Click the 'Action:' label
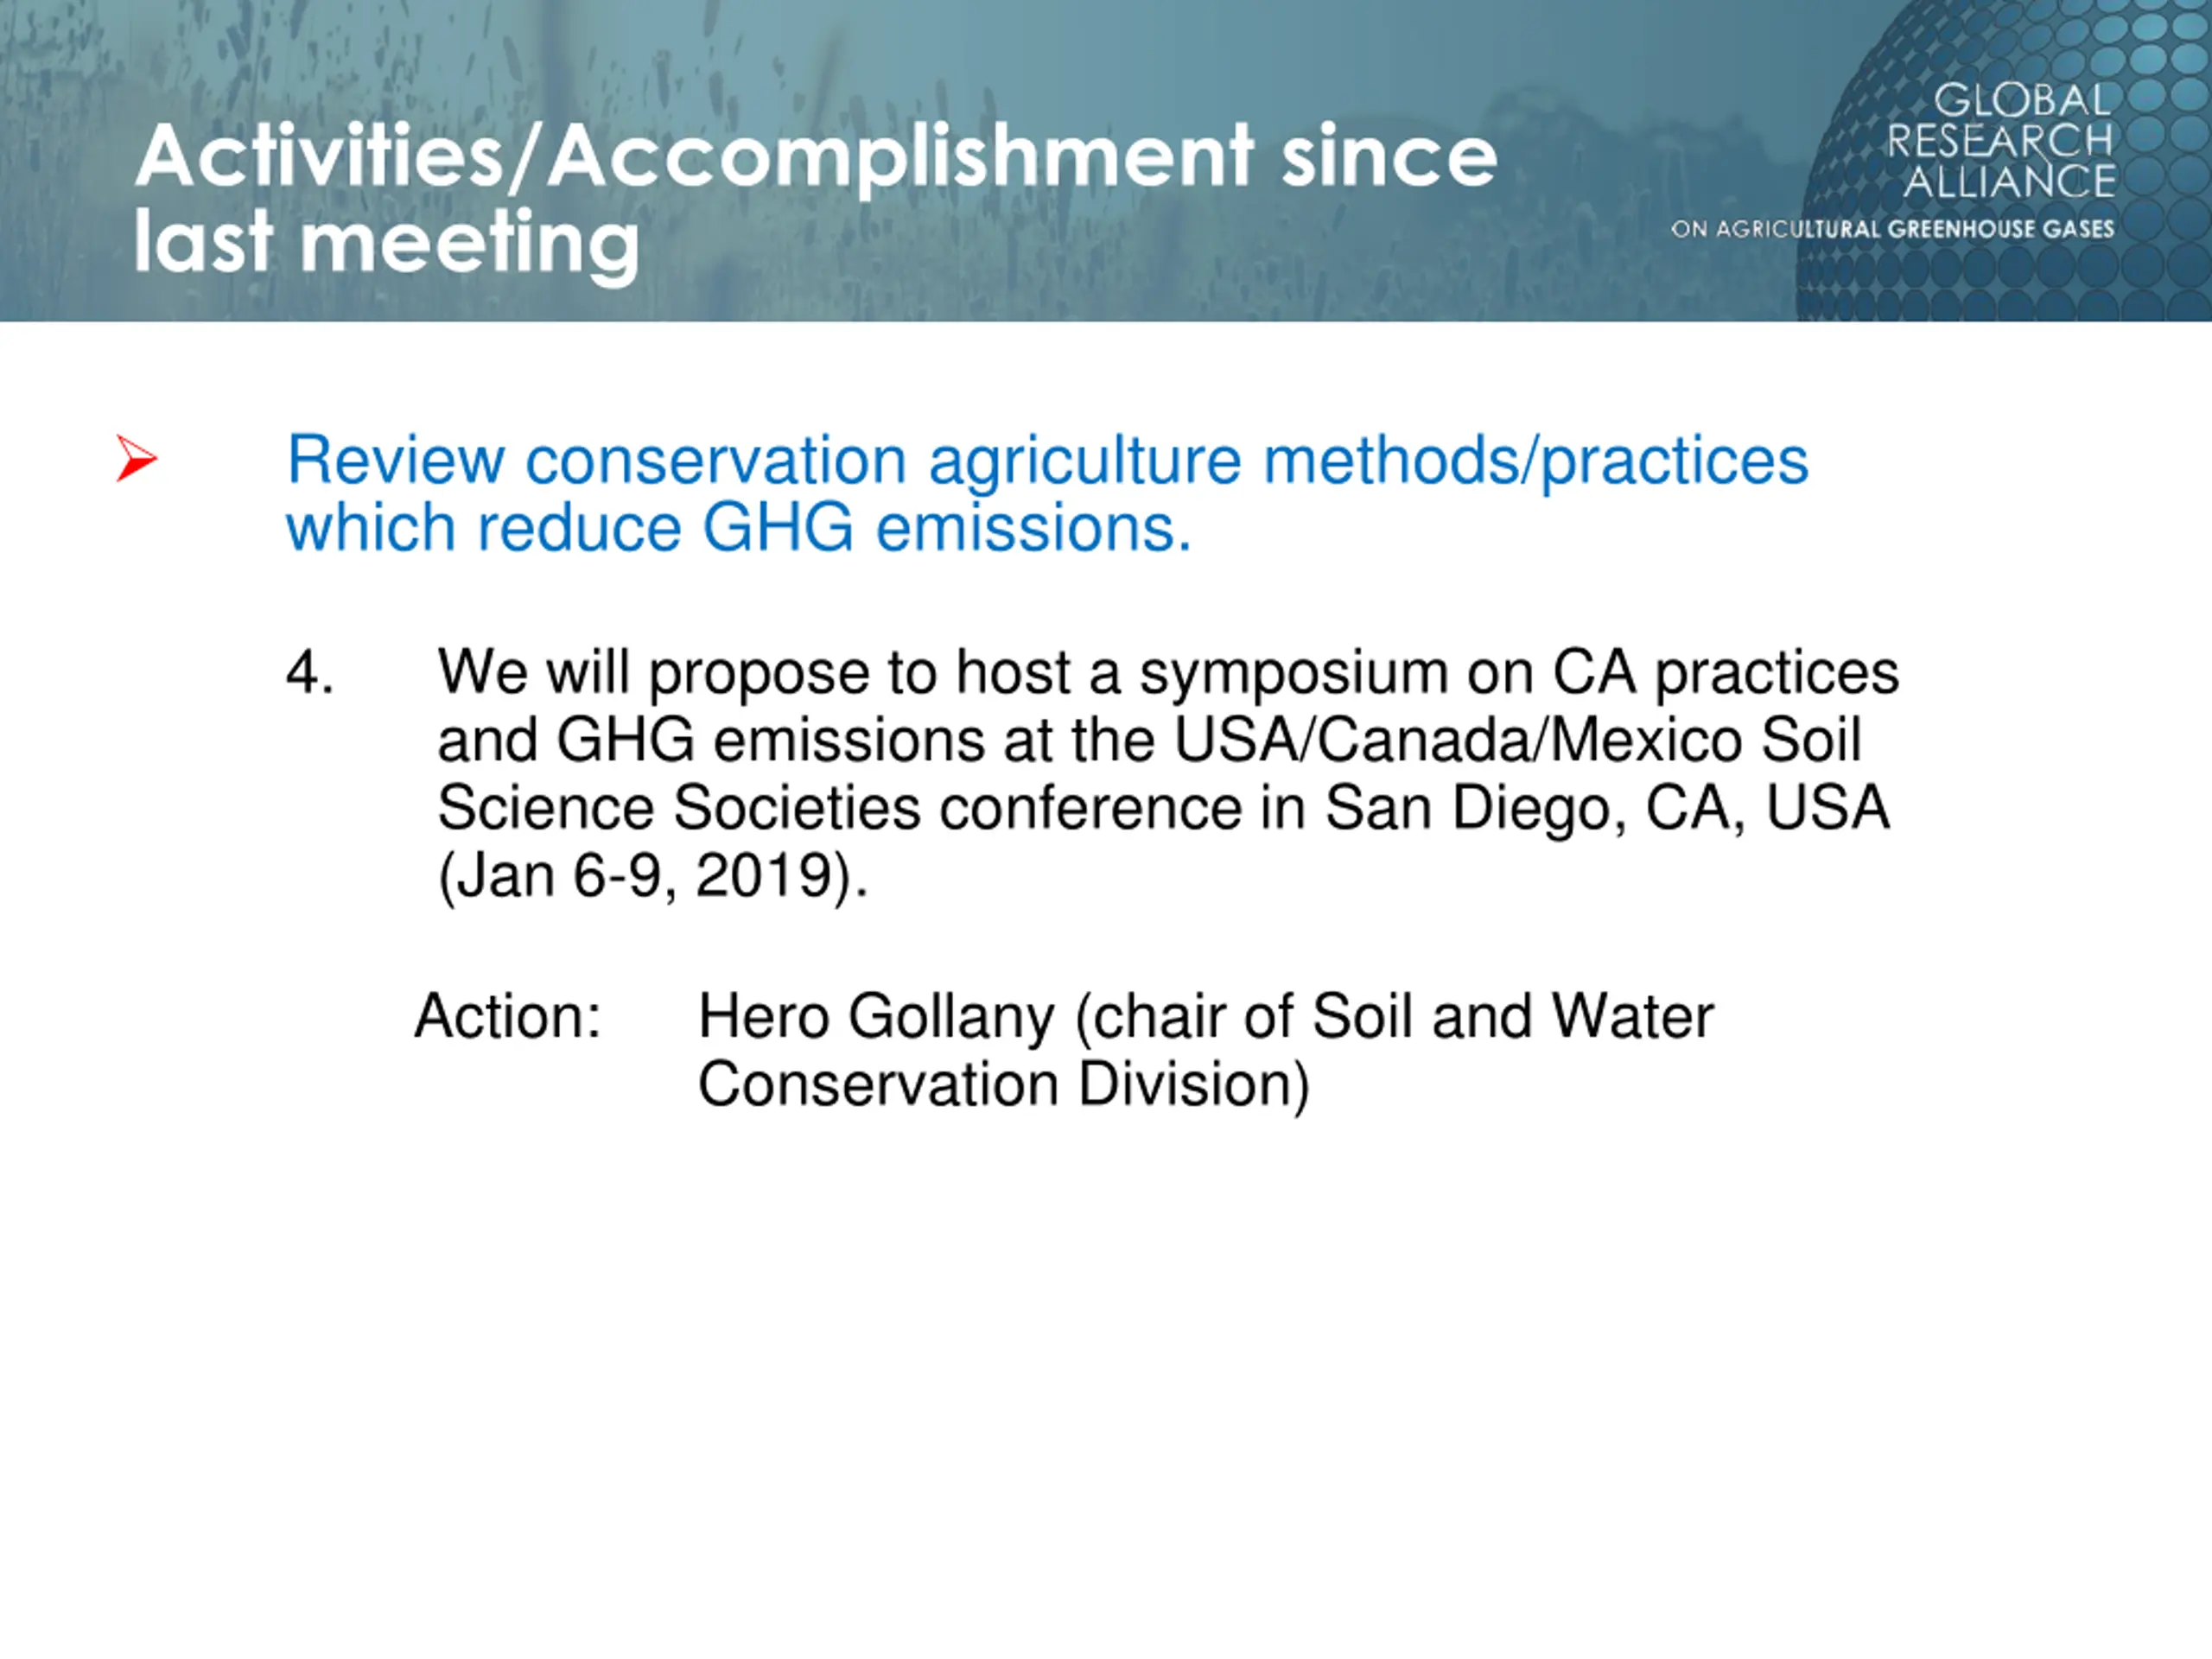Image resolution: width=2212 pixels, height=1659 pixels. pos(508,1016)
